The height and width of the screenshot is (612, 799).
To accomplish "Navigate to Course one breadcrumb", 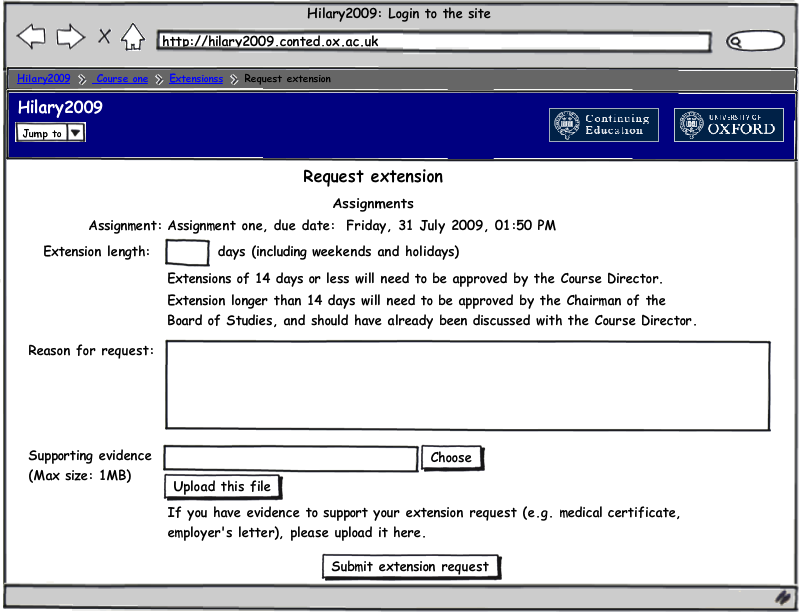I will (x=122, y=79).
